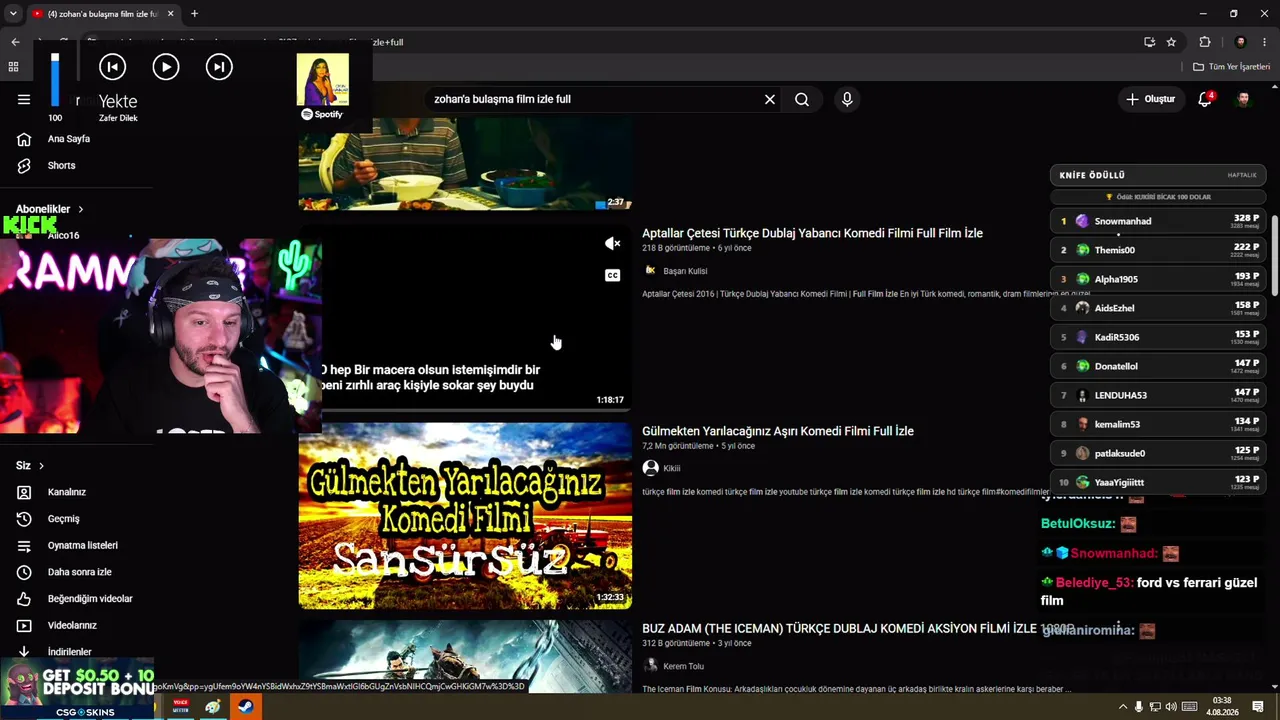Expand the tab search dropdown
The height and width of the screenshot is (720, 1280).
pyautogui.click(x=13, y=14)
